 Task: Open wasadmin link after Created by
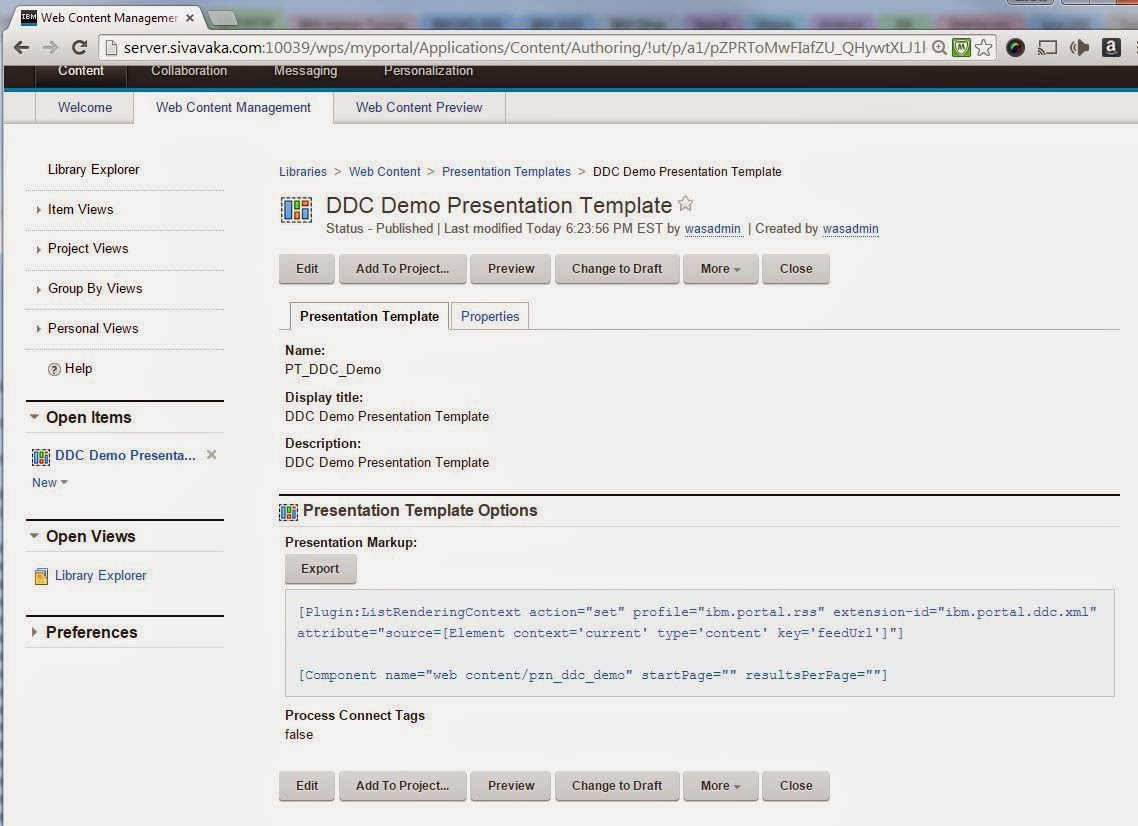pyautogui.click(x=851, y=229)
